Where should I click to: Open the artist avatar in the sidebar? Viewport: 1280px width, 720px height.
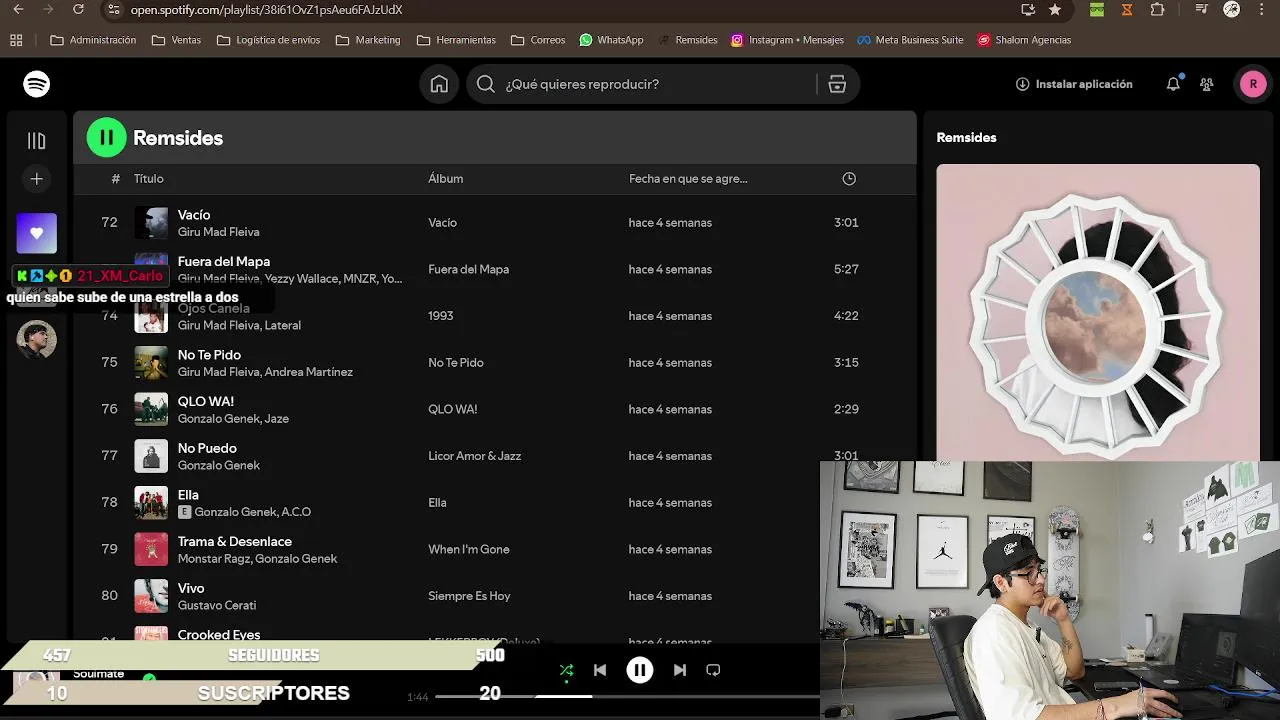[37, 340]
